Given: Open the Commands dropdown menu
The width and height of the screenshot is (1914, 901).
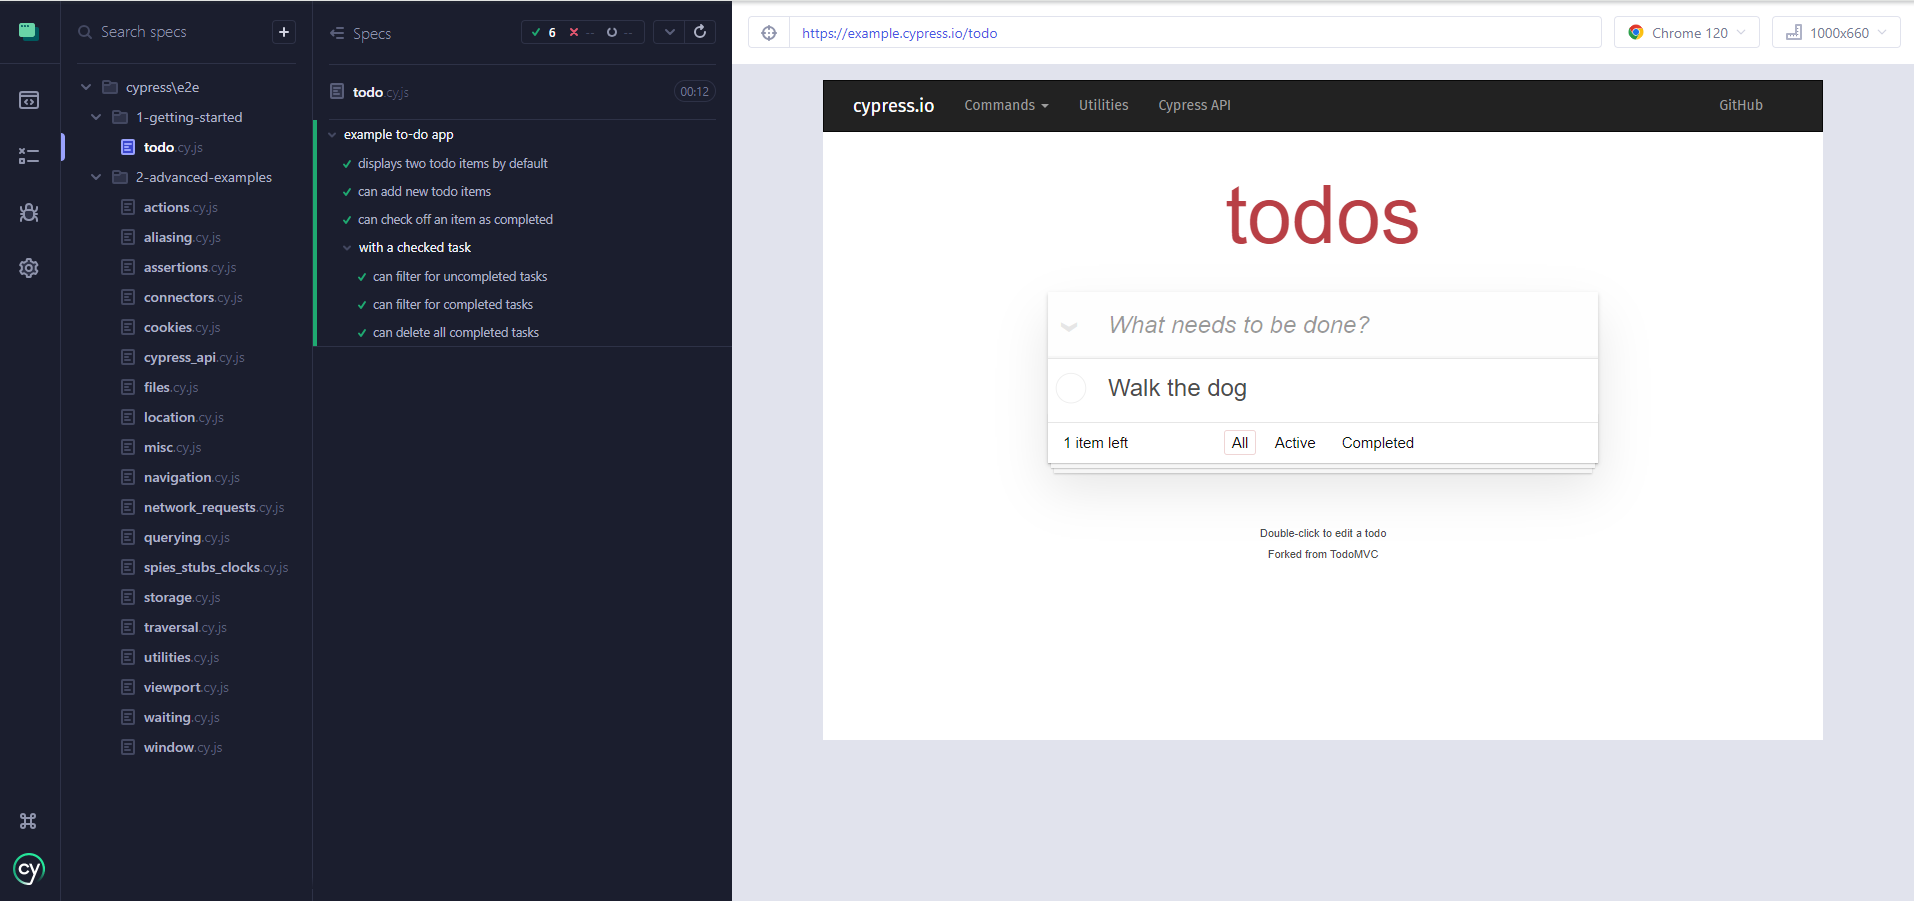Looking at the screenshot, I should coord(1006,105).
